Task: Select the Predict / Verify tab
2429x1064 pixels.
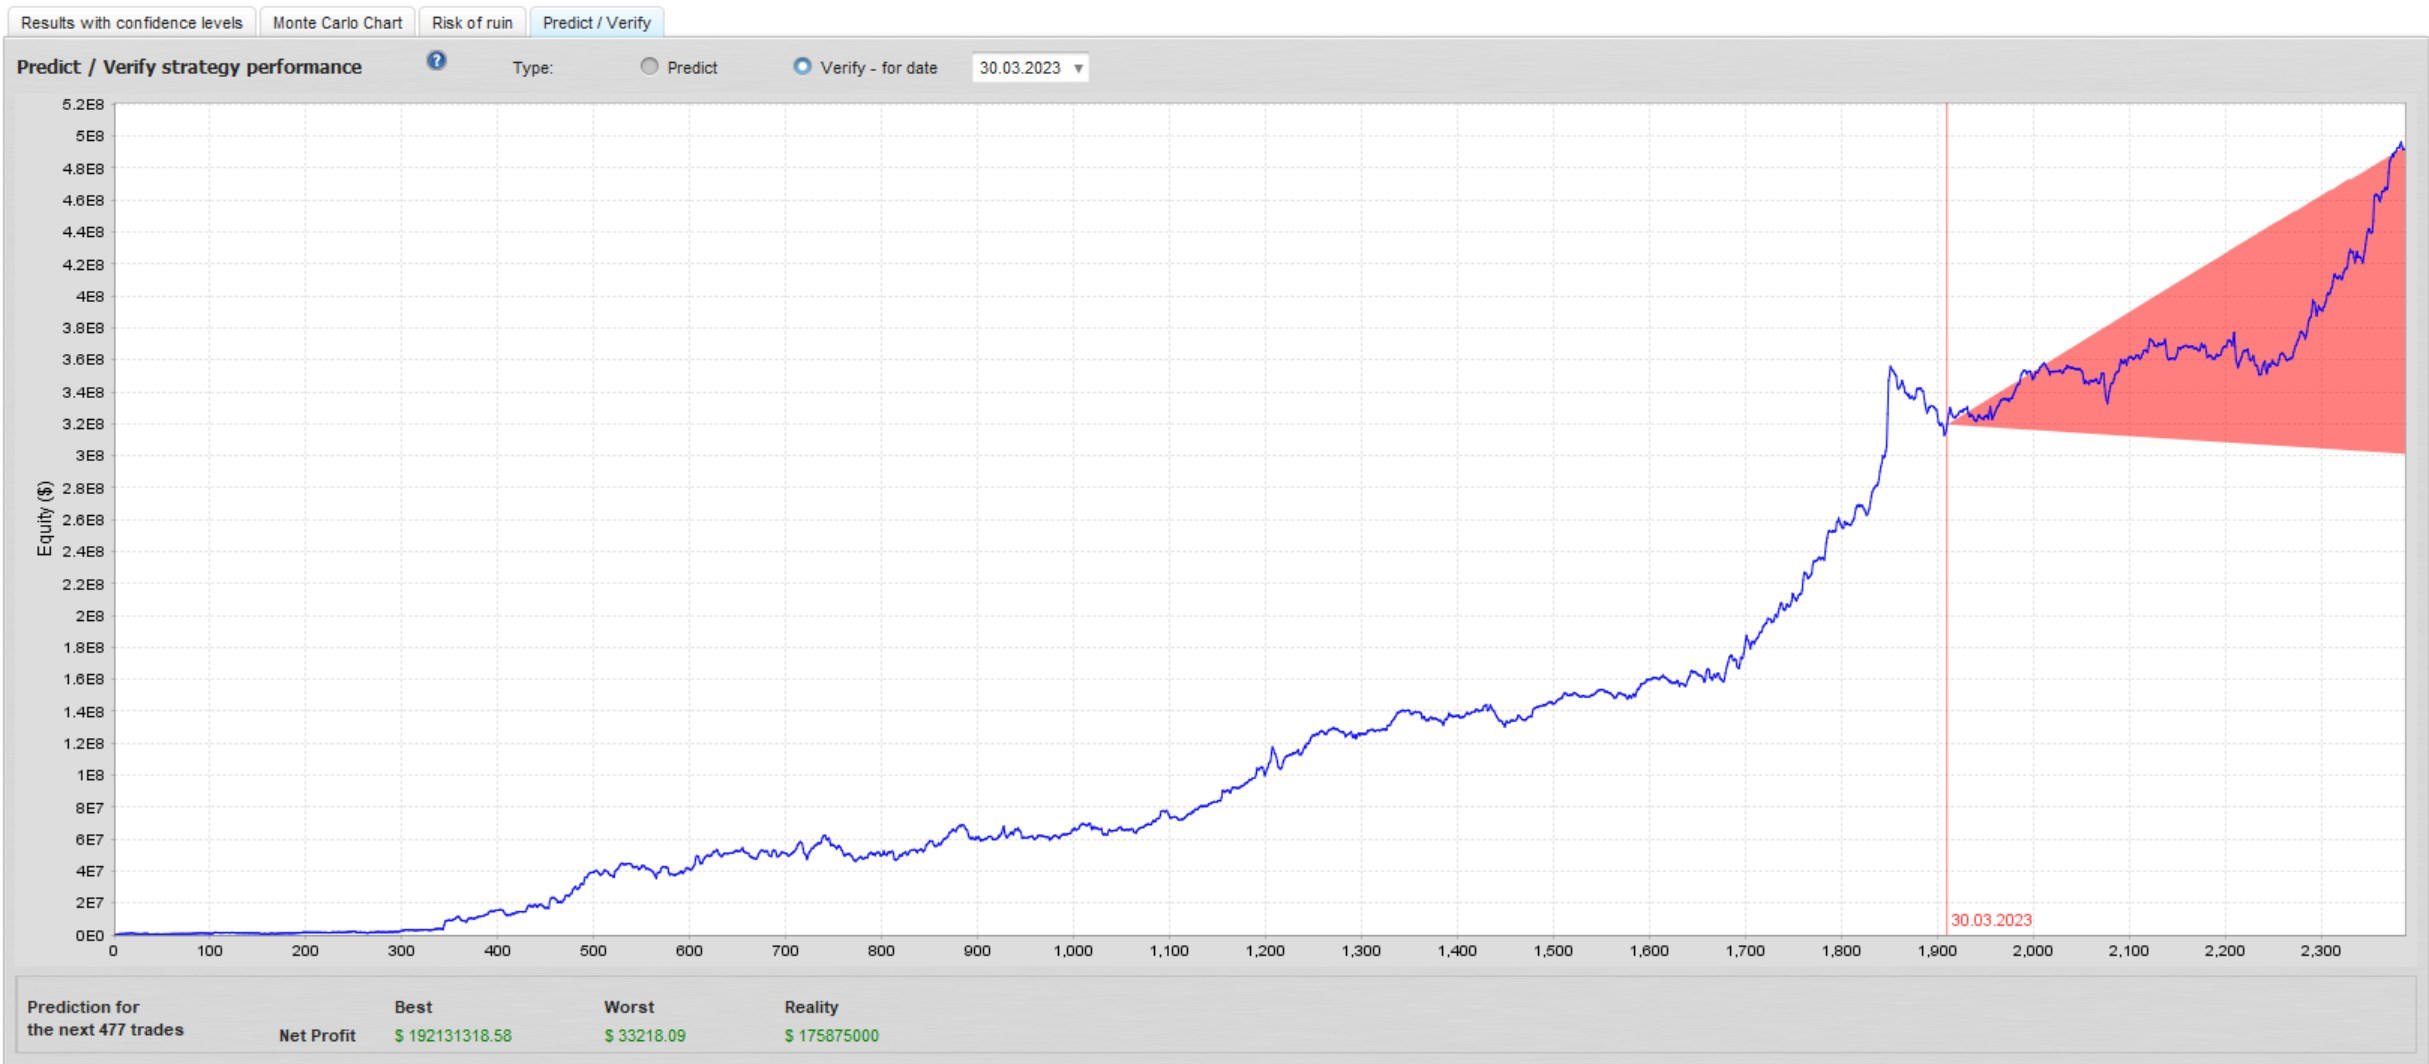Action: [596, 22]
